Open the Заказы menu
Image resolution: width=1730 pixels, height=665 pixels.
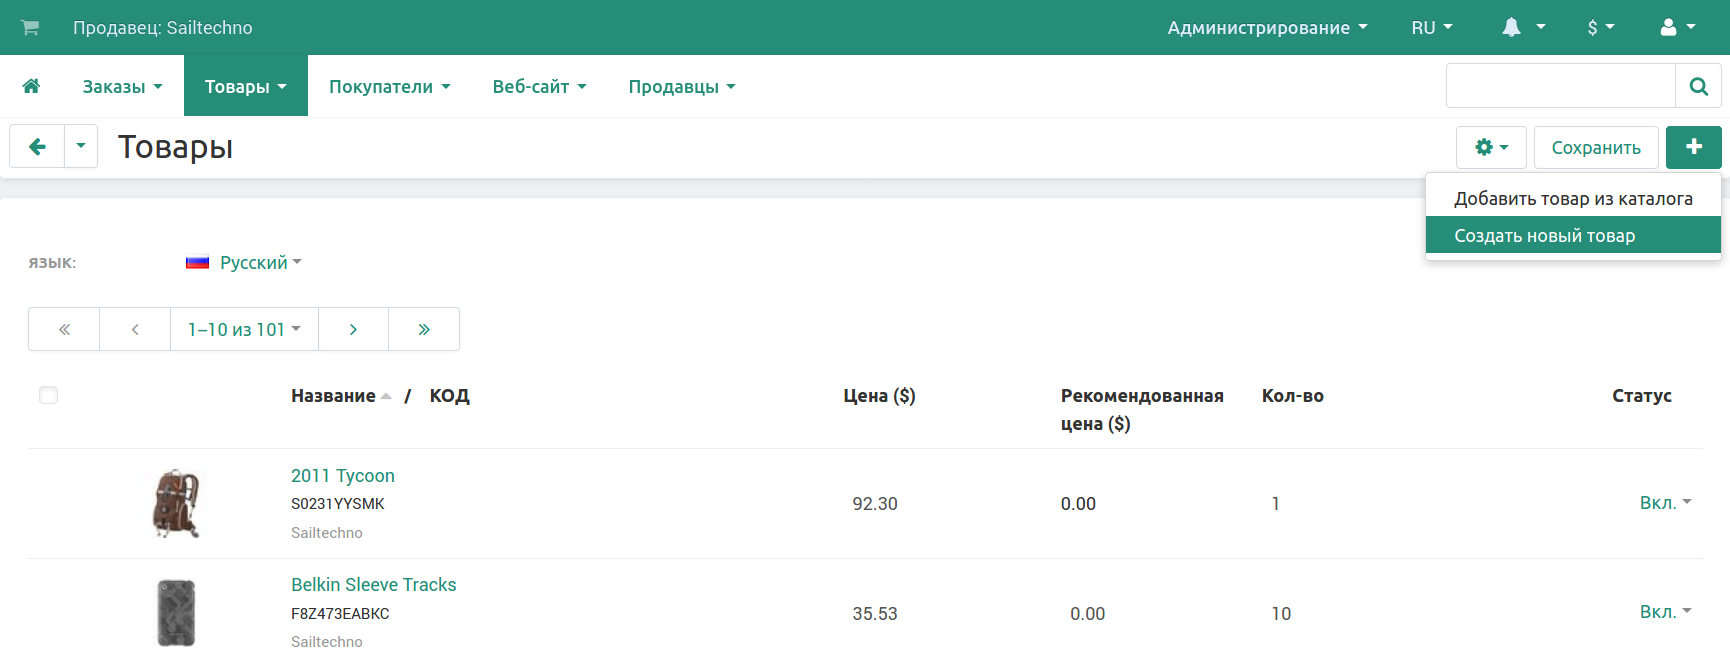pos(122,87)
